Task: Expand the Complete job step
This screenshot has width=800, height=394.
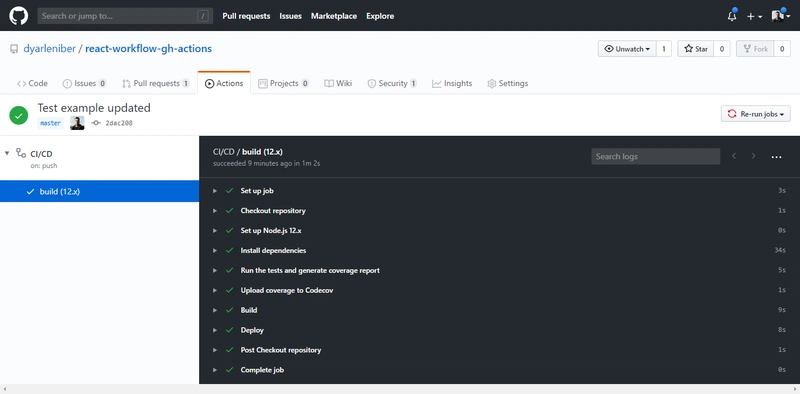Action: (215, 370)
